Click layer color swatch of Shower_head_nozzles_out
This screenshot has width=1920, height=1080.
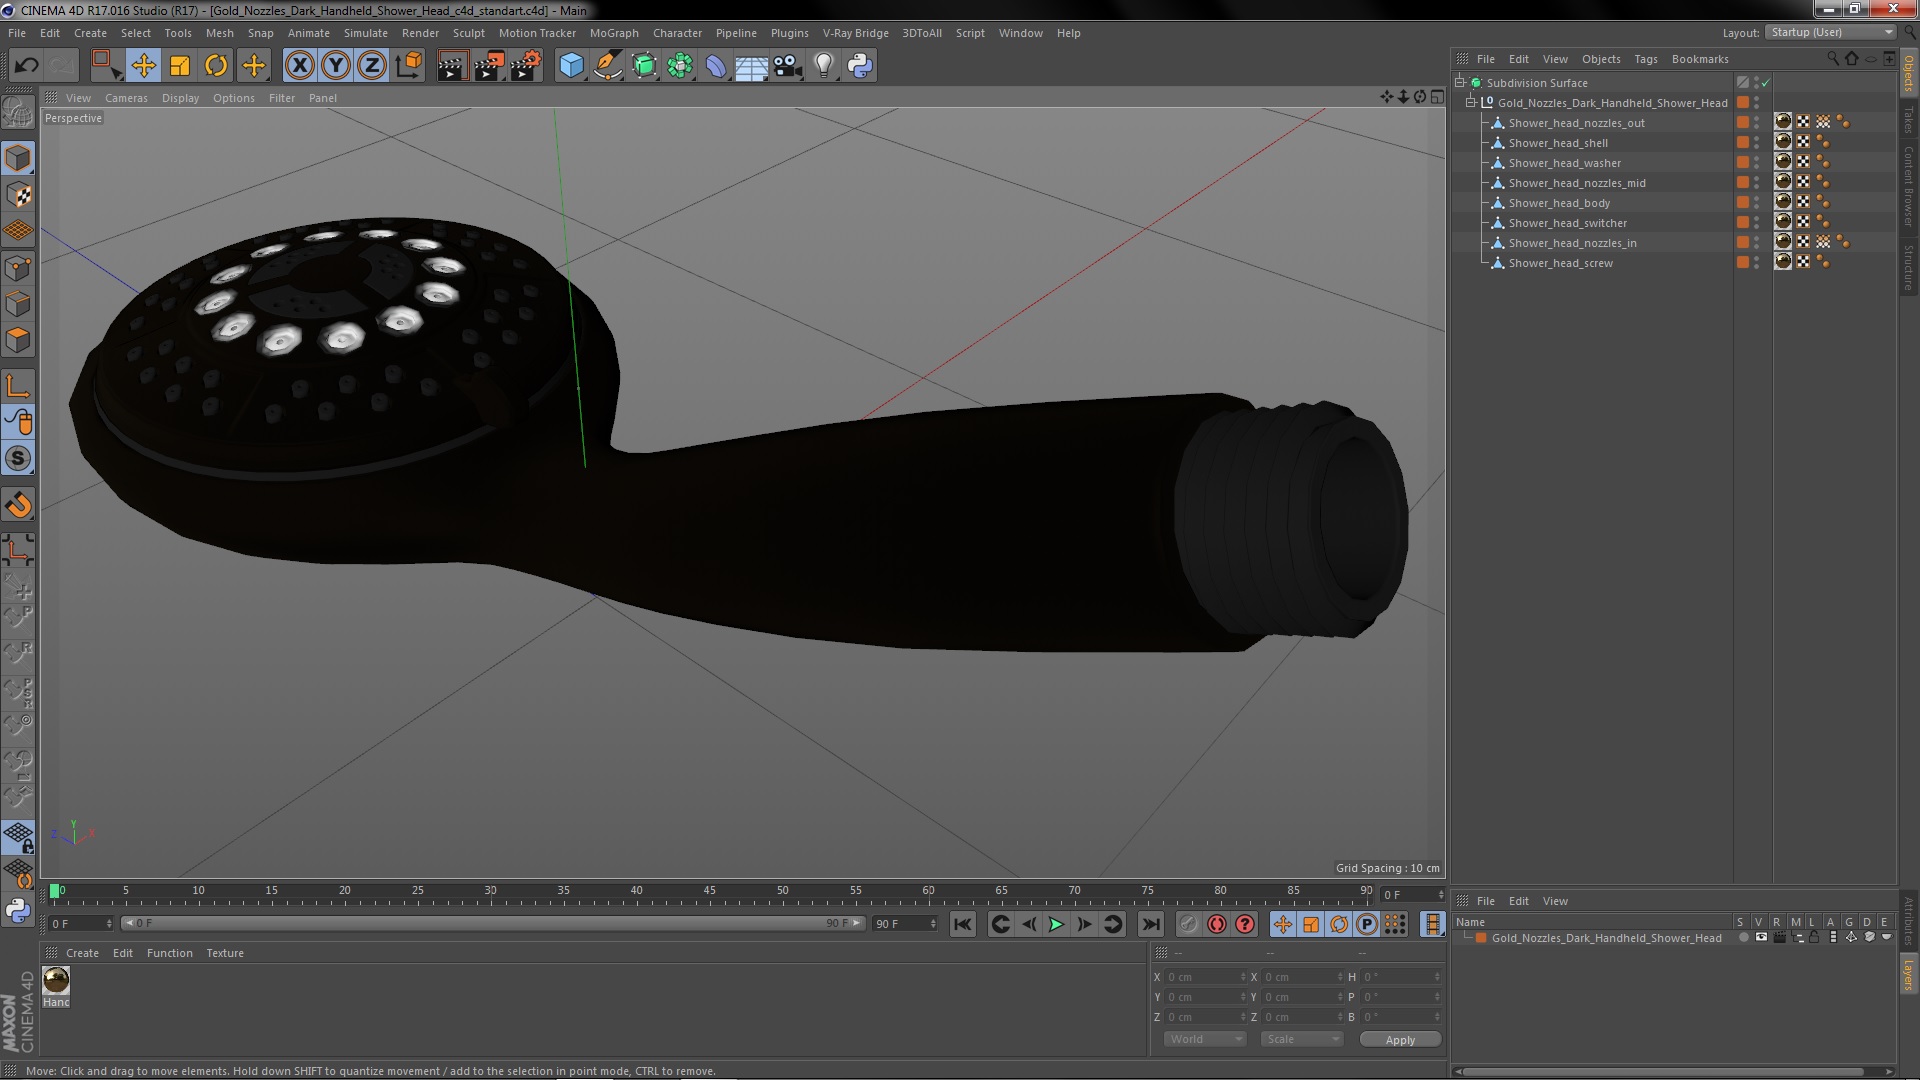click(1742, 123)
